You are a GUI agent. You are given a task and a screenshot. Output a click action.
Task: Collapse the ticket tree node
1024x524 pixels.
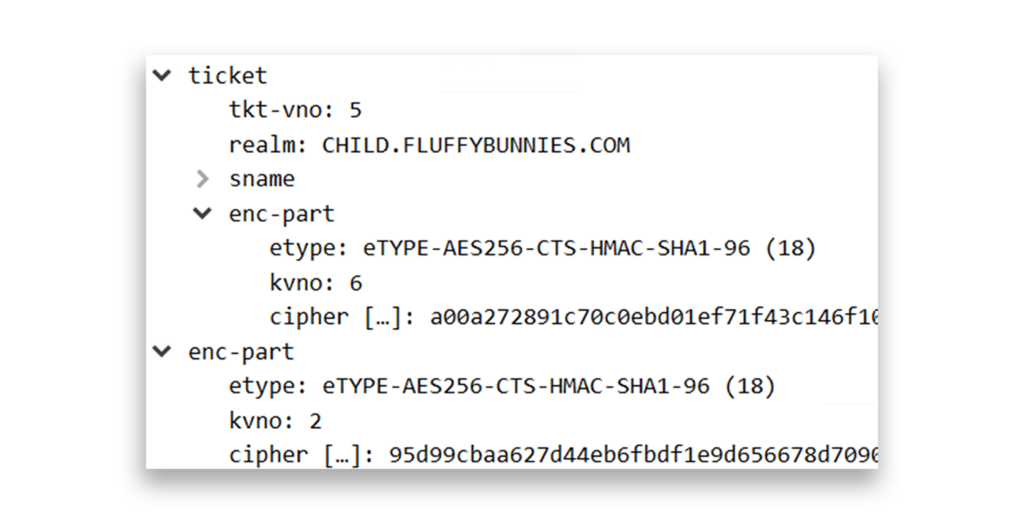[x=162, y=76]
